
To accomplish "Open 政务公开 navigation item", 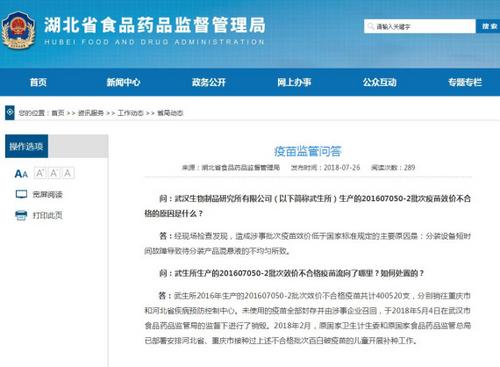I will coord(209,82).
